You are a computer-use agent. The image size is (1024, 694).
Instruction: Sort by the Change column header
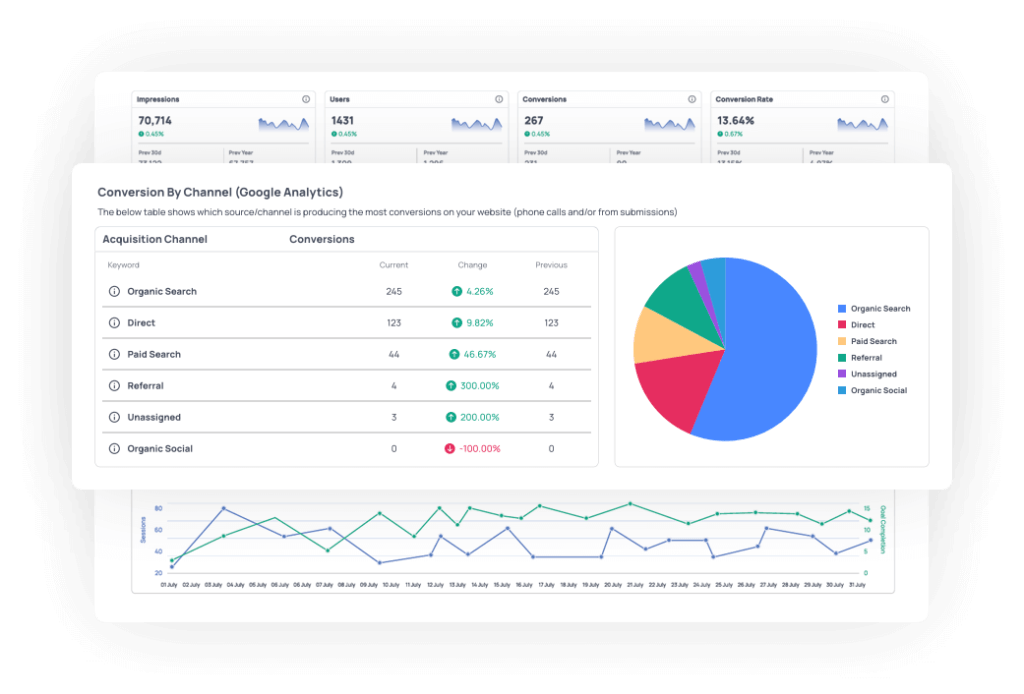pyautogui.click(x=472, y=265)
